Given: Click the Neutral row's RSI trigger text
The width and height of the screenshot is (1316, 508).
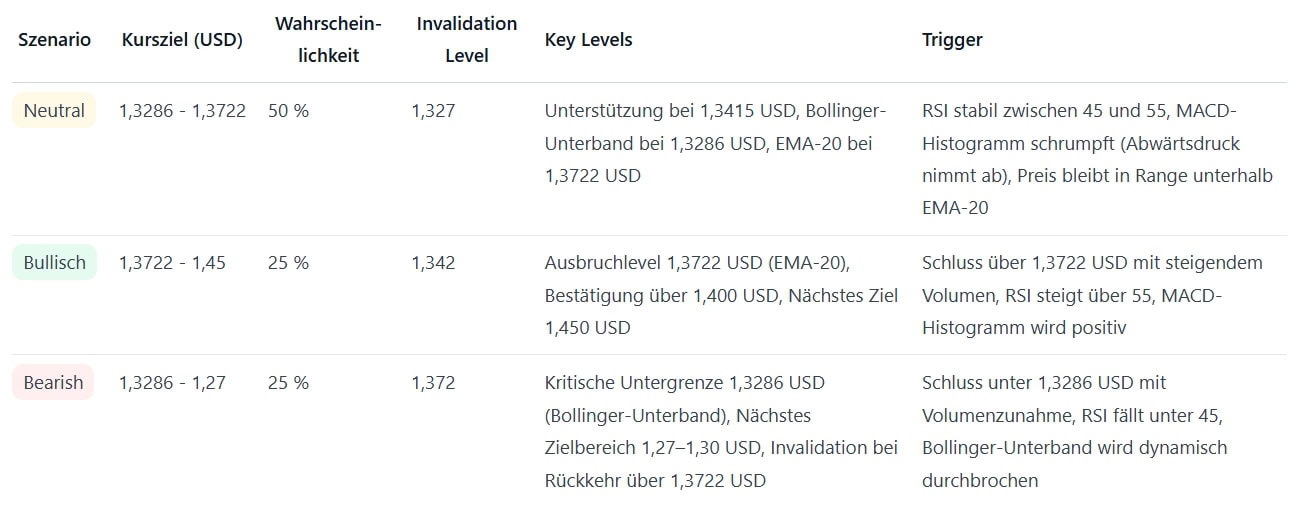Looking at the screenshot, I should tap(1096, 159).
